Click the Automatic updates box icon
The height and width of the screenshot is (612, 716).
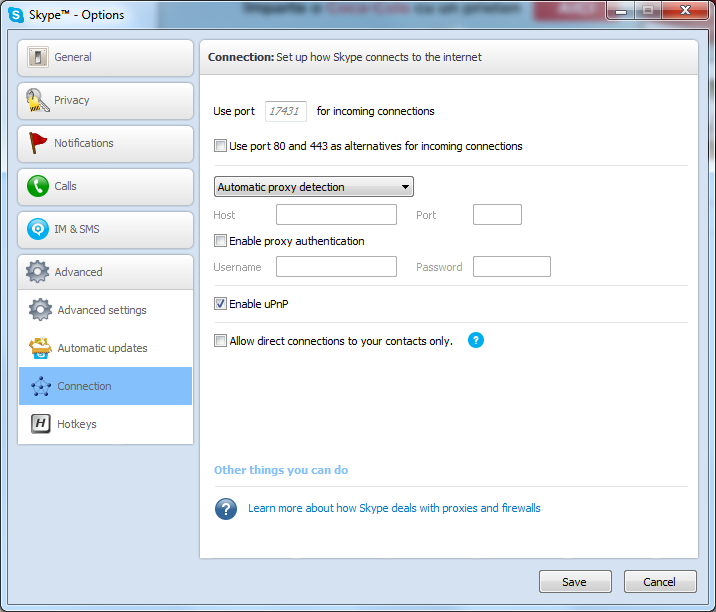coord(40,348)
